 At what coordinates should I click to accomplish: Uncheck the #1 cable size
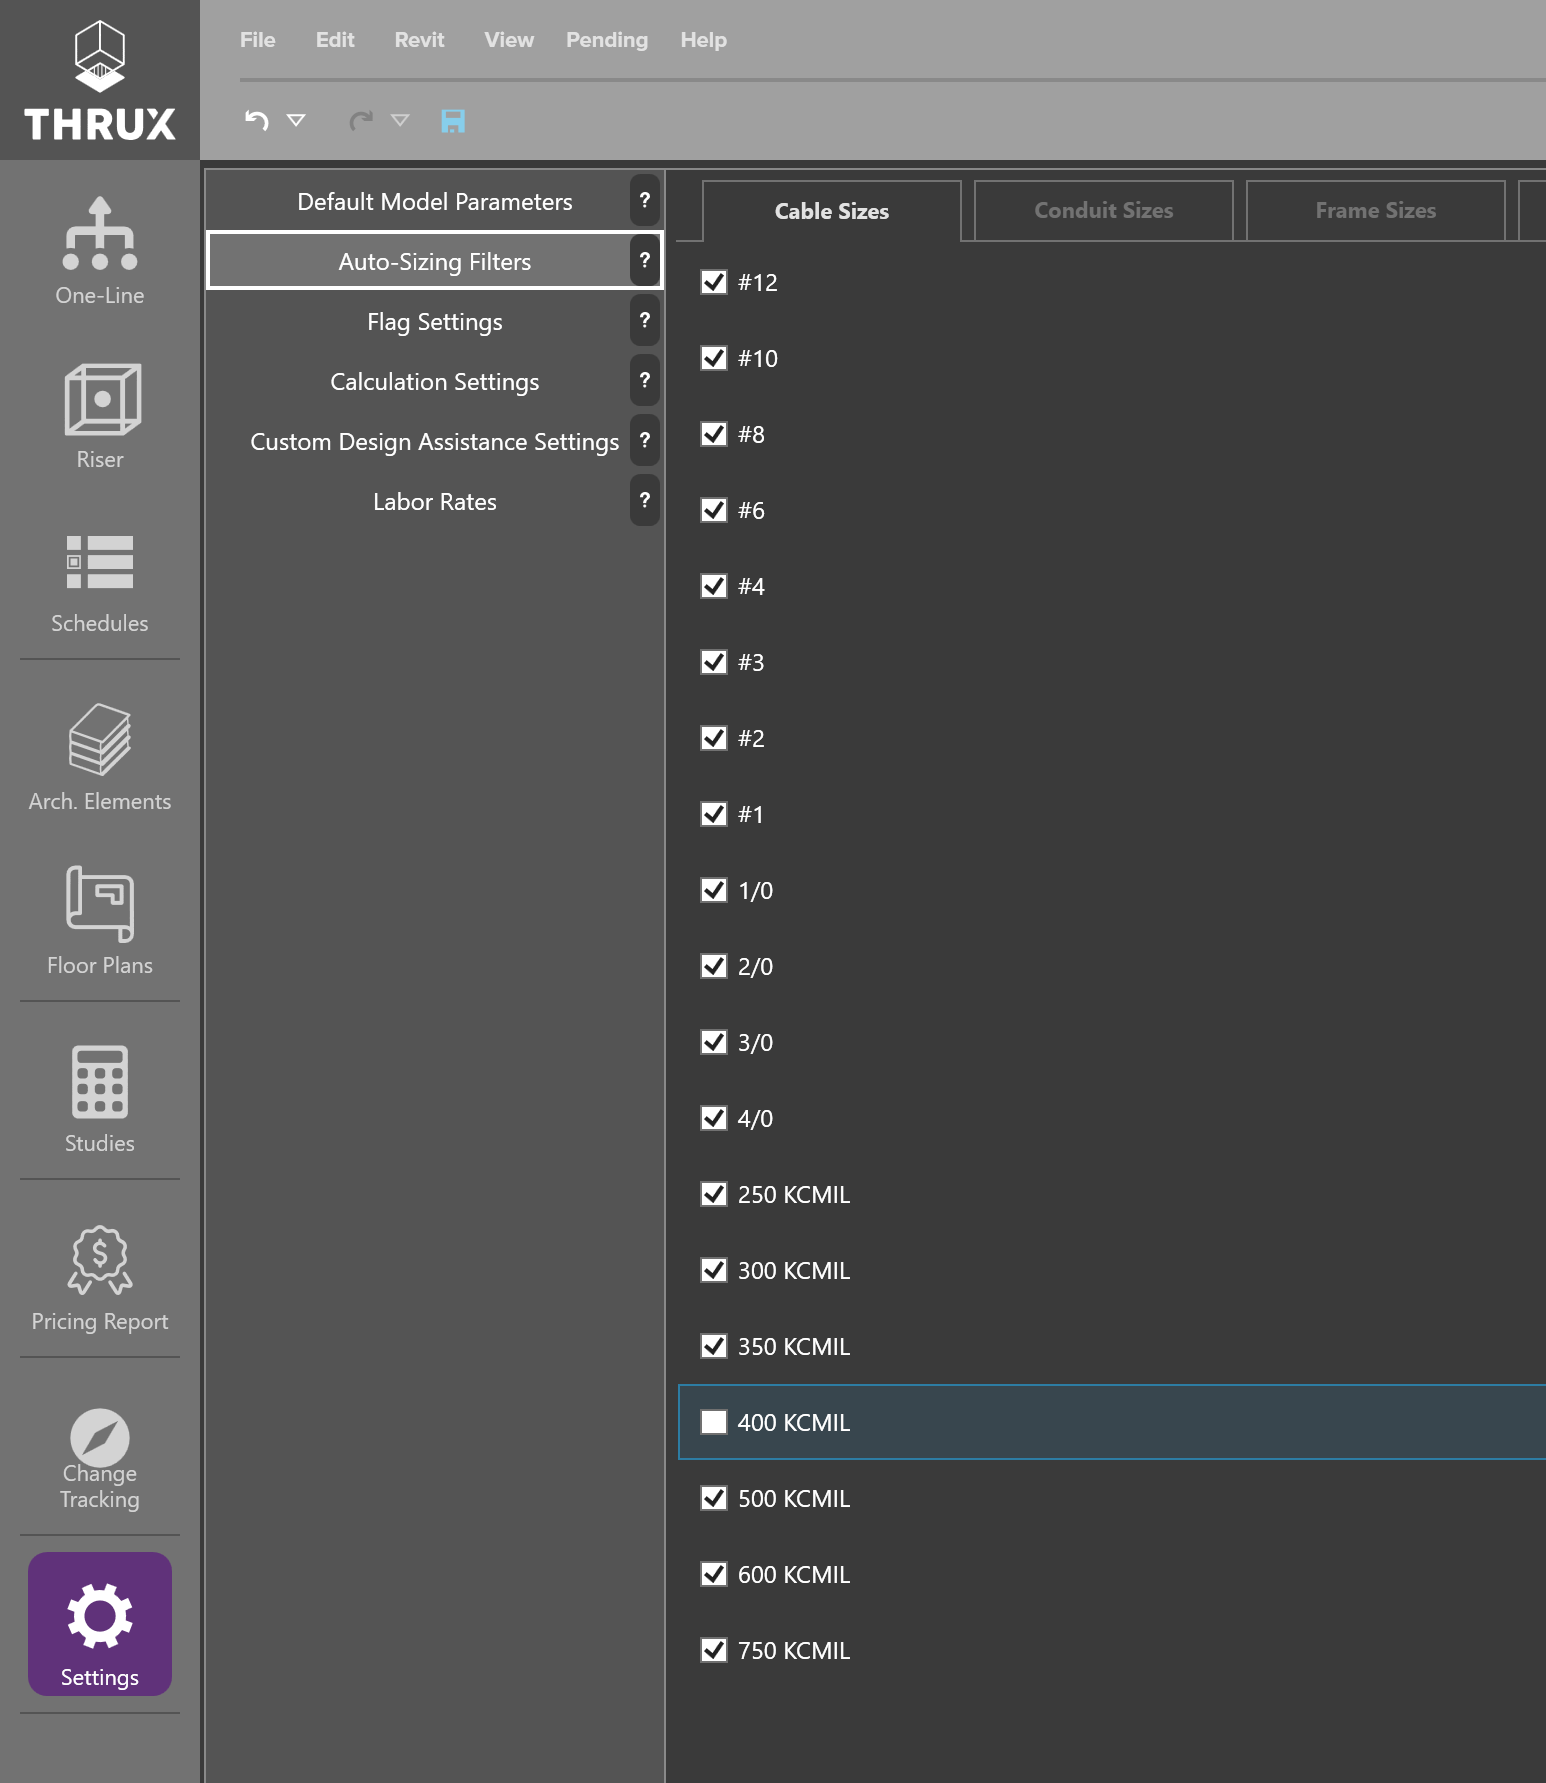click(714, 814)
